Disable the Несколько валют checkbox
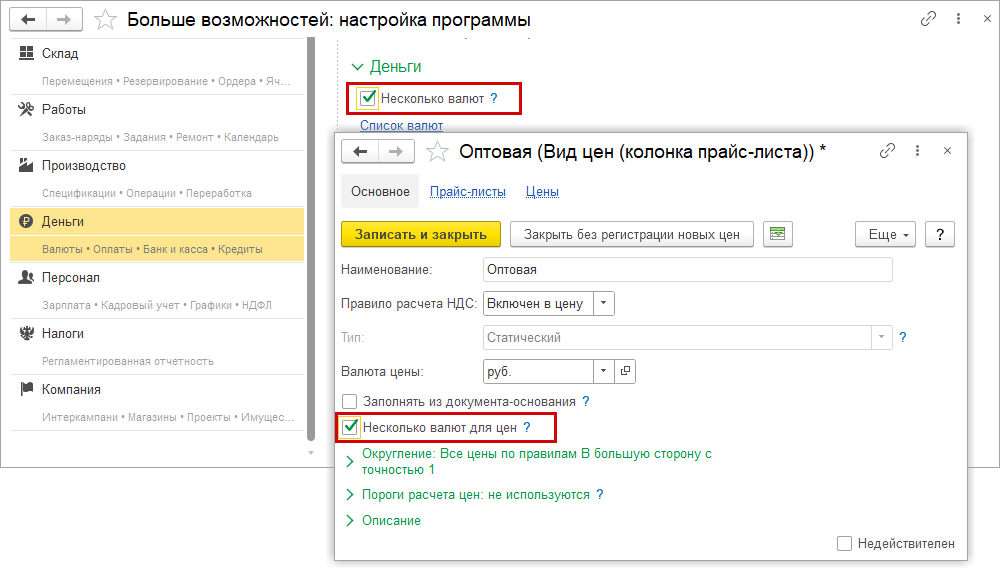1000x571 pixels. click(368, 98)
